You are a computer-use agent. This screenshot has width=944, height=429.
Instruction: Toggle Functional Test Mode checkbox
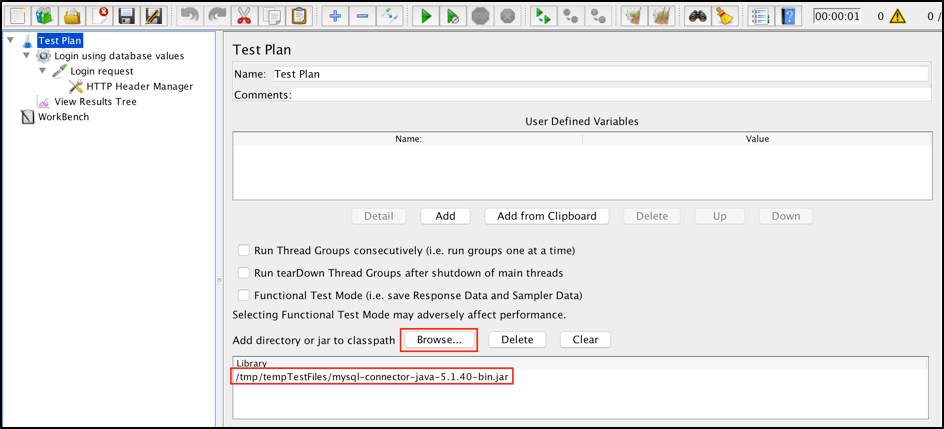tap(244, 295)
